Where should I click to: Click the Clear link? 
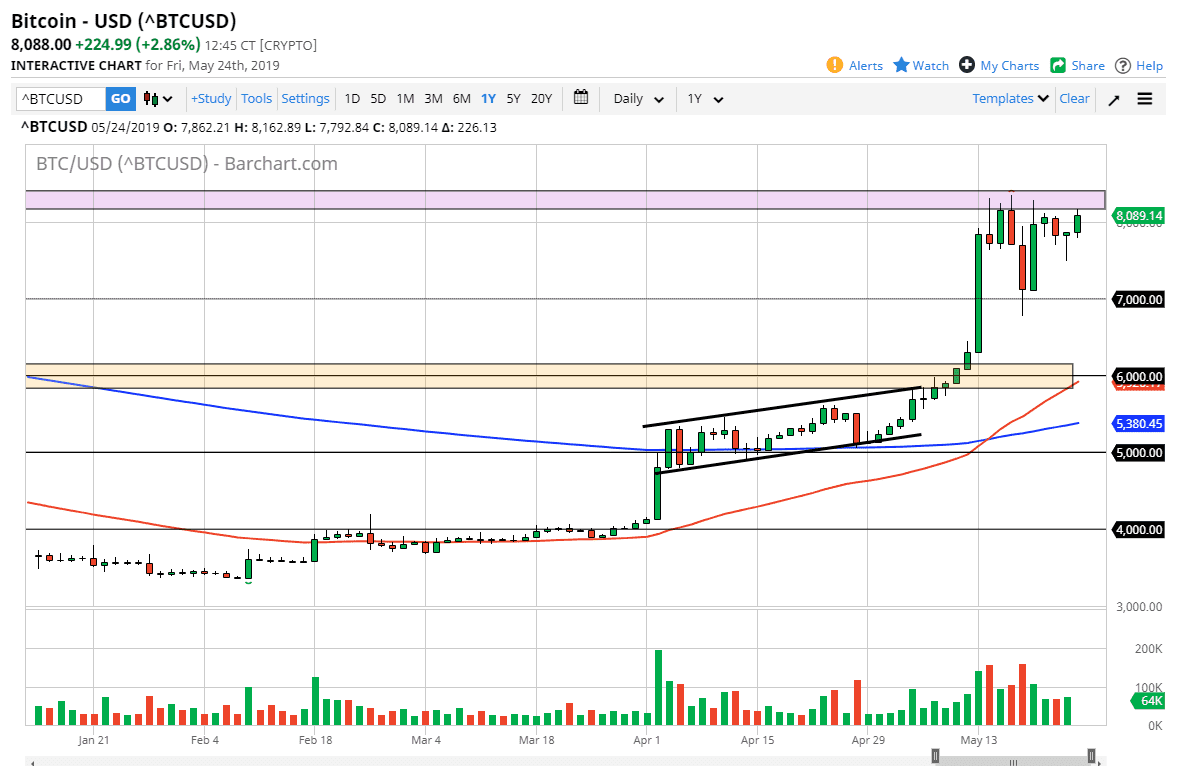pos(1074,98)
